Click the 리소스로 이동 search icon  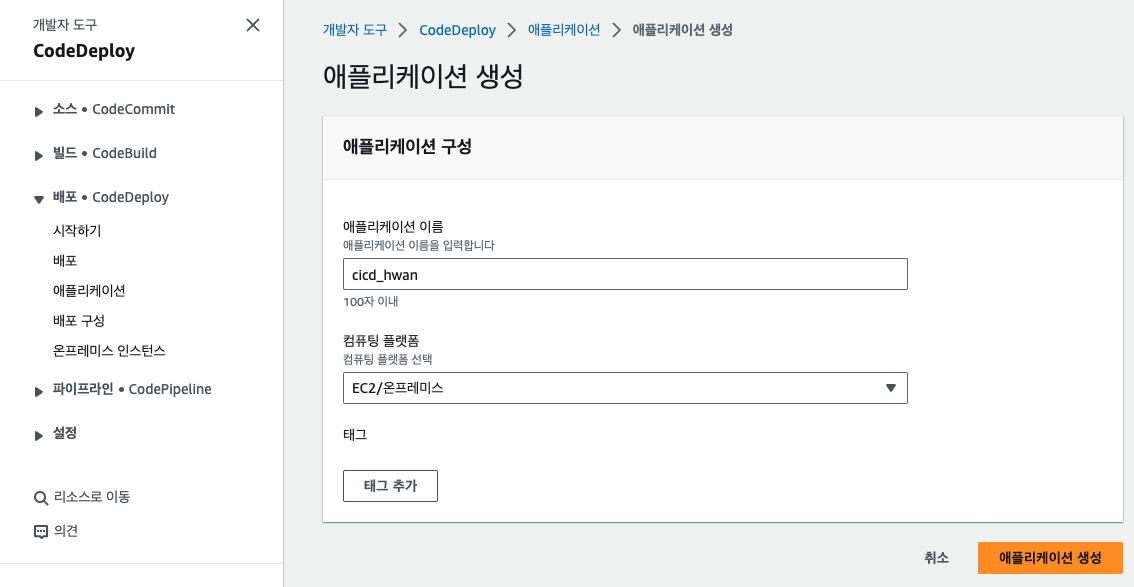pyautogui.click(x=41, y=497)
